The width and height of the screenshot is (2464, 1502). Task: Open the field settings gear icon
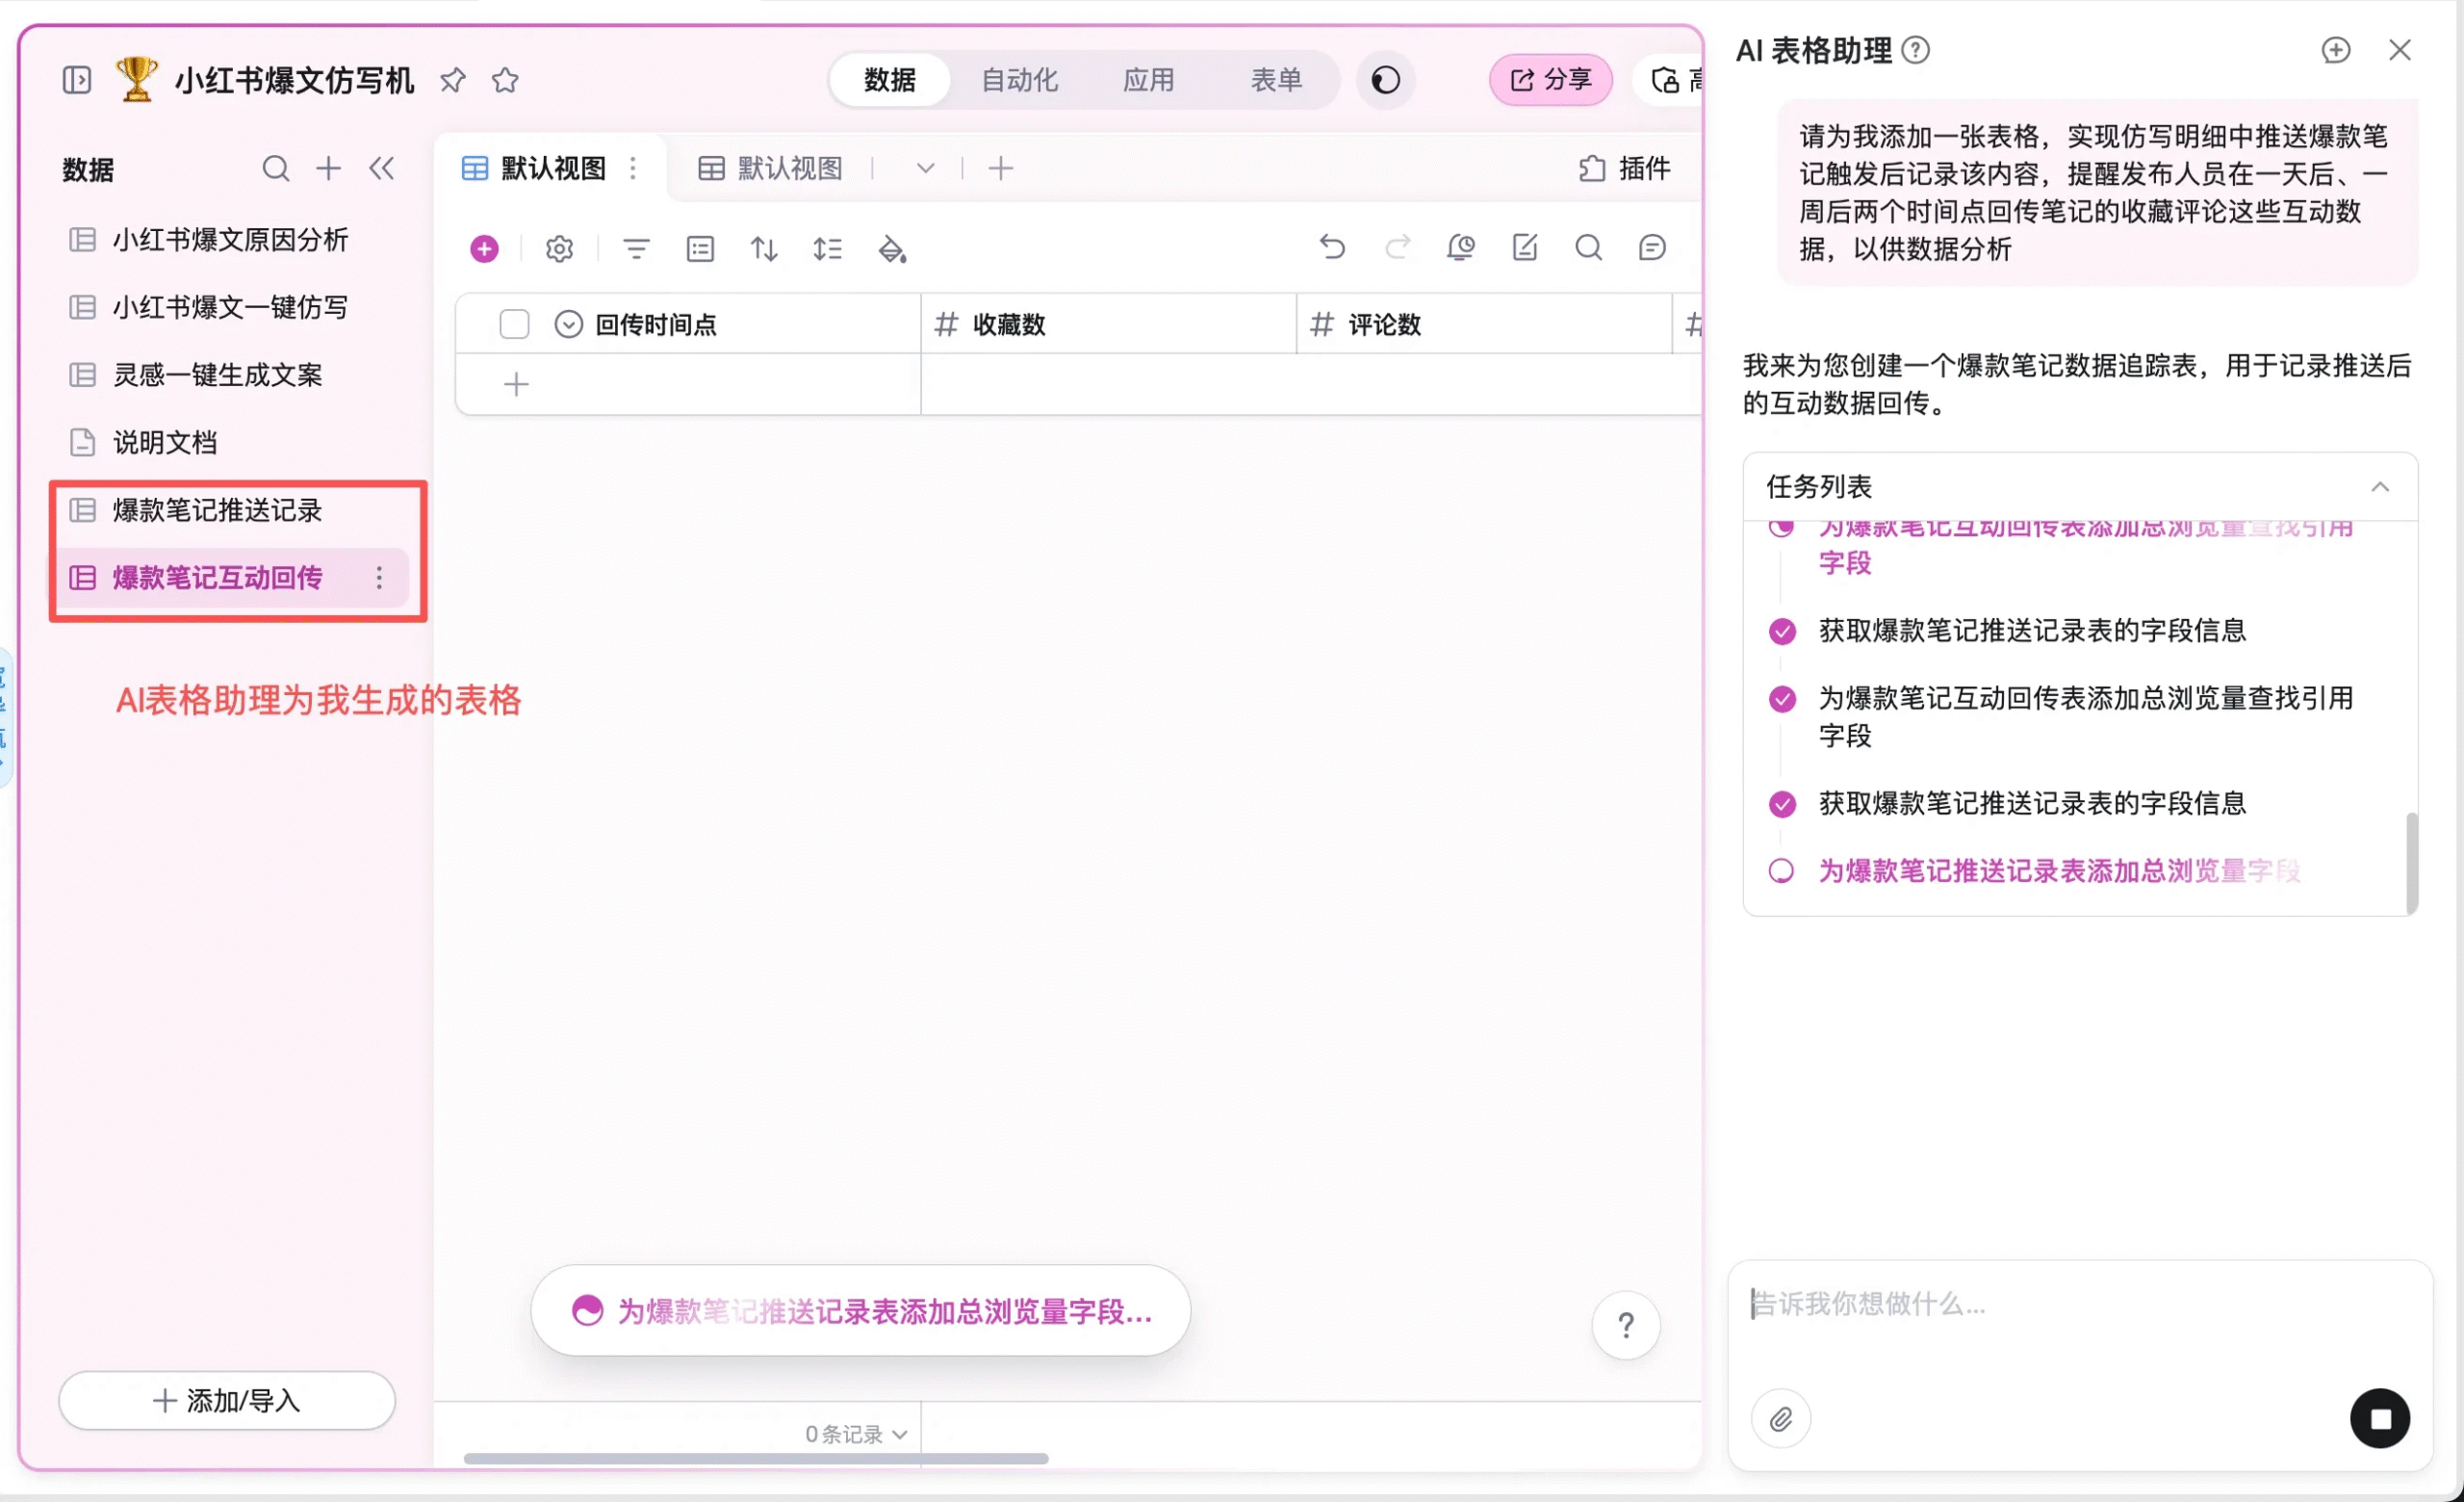coord(559,248)
